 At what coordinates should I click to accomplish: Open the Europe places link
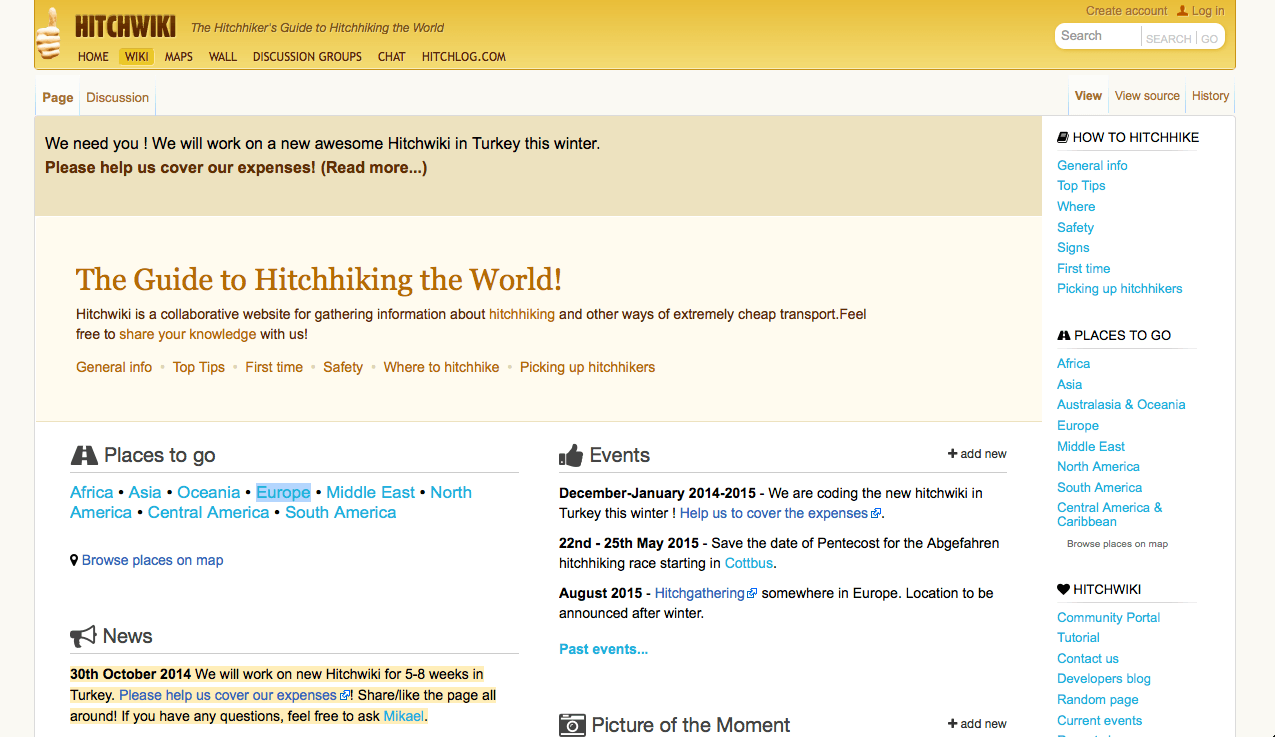coord(283,492)
